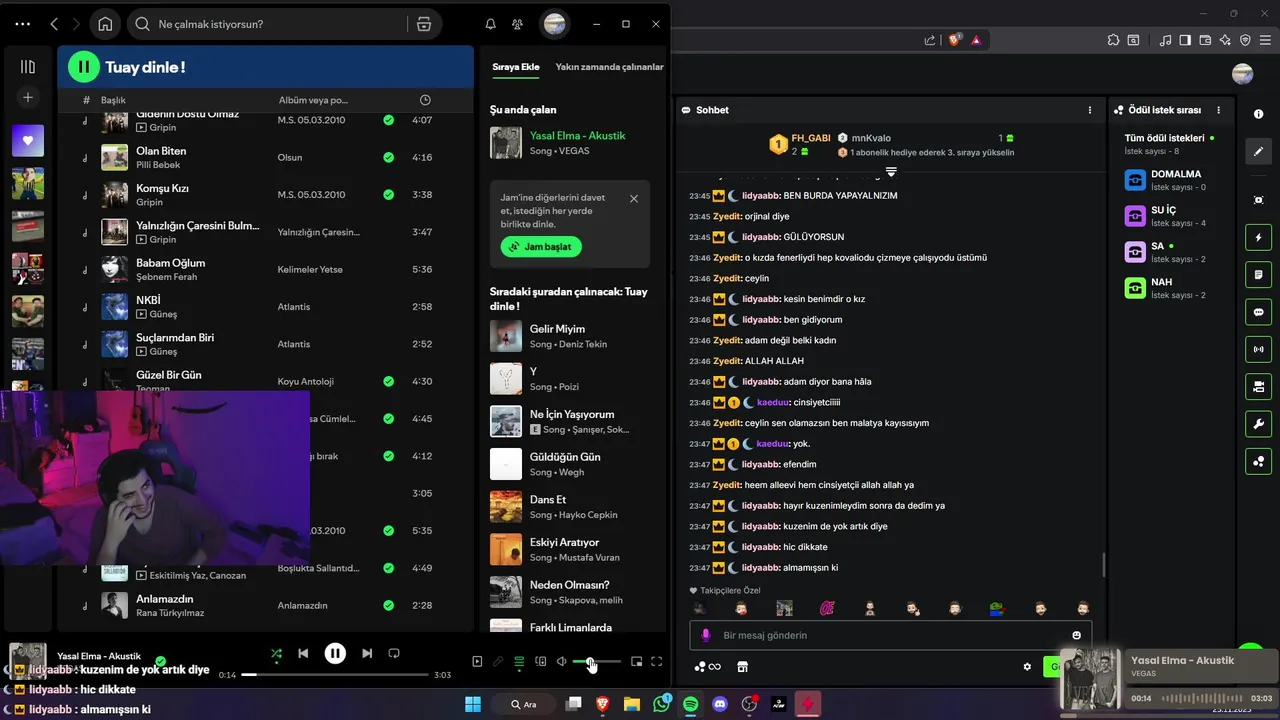Toggle the saved checkmark for Komşu Kızı

tap(388, 194)
